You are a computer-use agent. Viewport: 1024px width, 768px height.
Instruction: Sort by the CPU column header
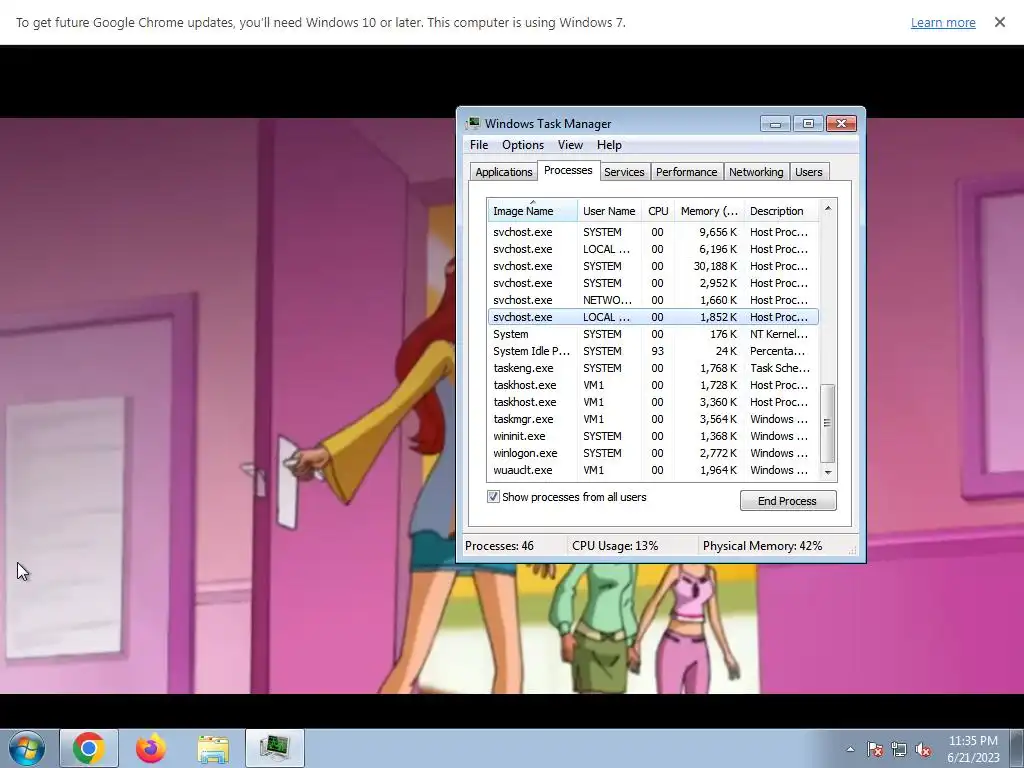click(x=658, y=211)
